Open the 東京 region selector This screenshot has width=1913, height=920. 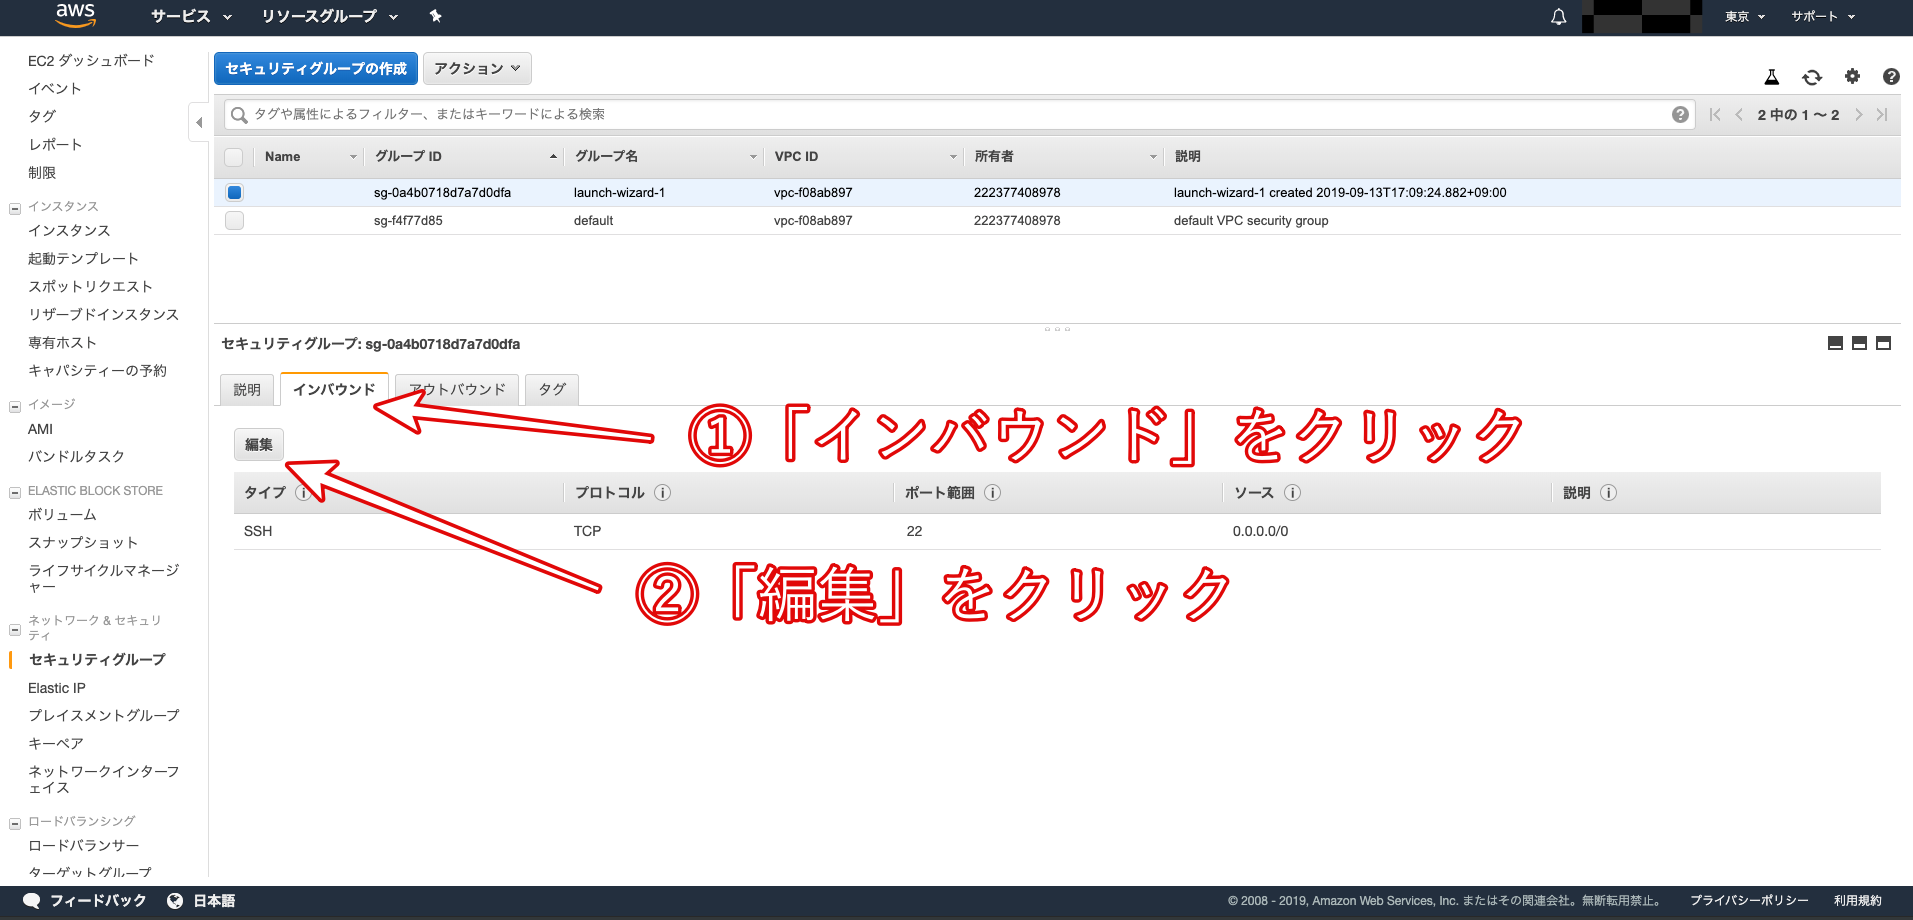1744,16
